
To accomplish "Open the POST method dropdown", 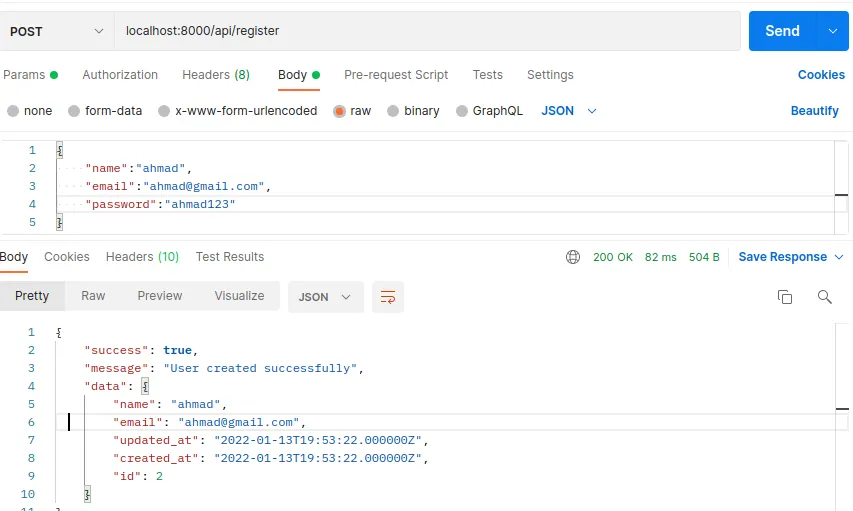I will (57, 31).
